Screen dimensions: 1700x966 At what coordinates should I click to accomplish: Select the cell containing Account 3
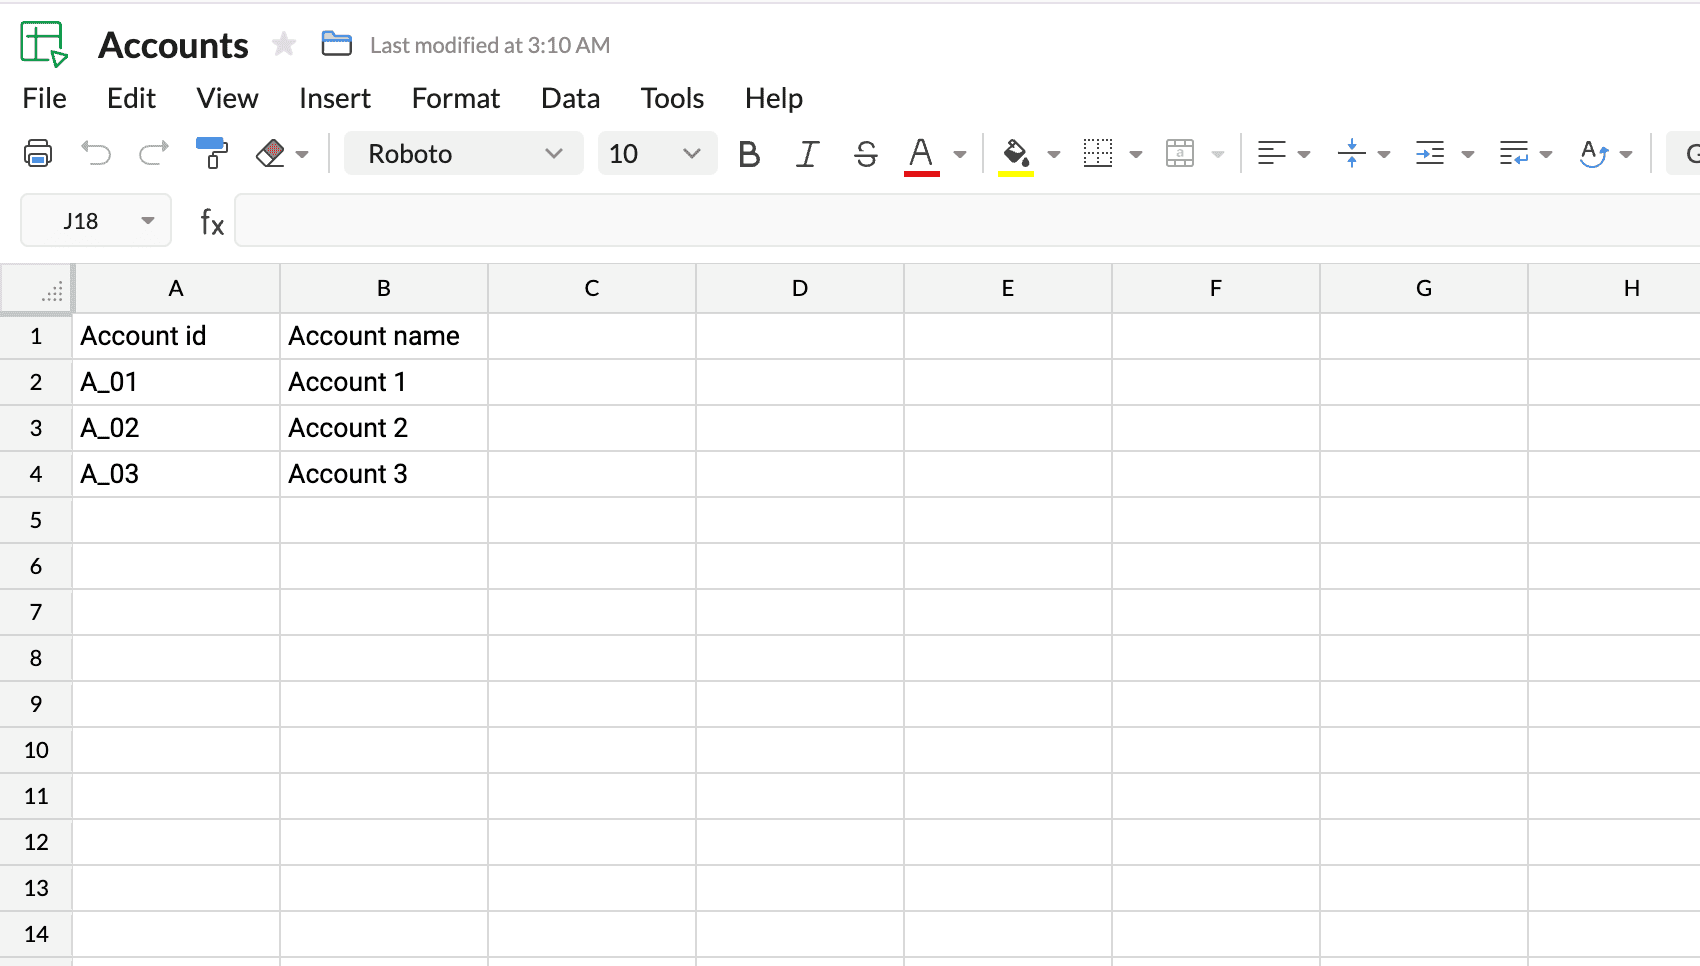click(384, 474)
